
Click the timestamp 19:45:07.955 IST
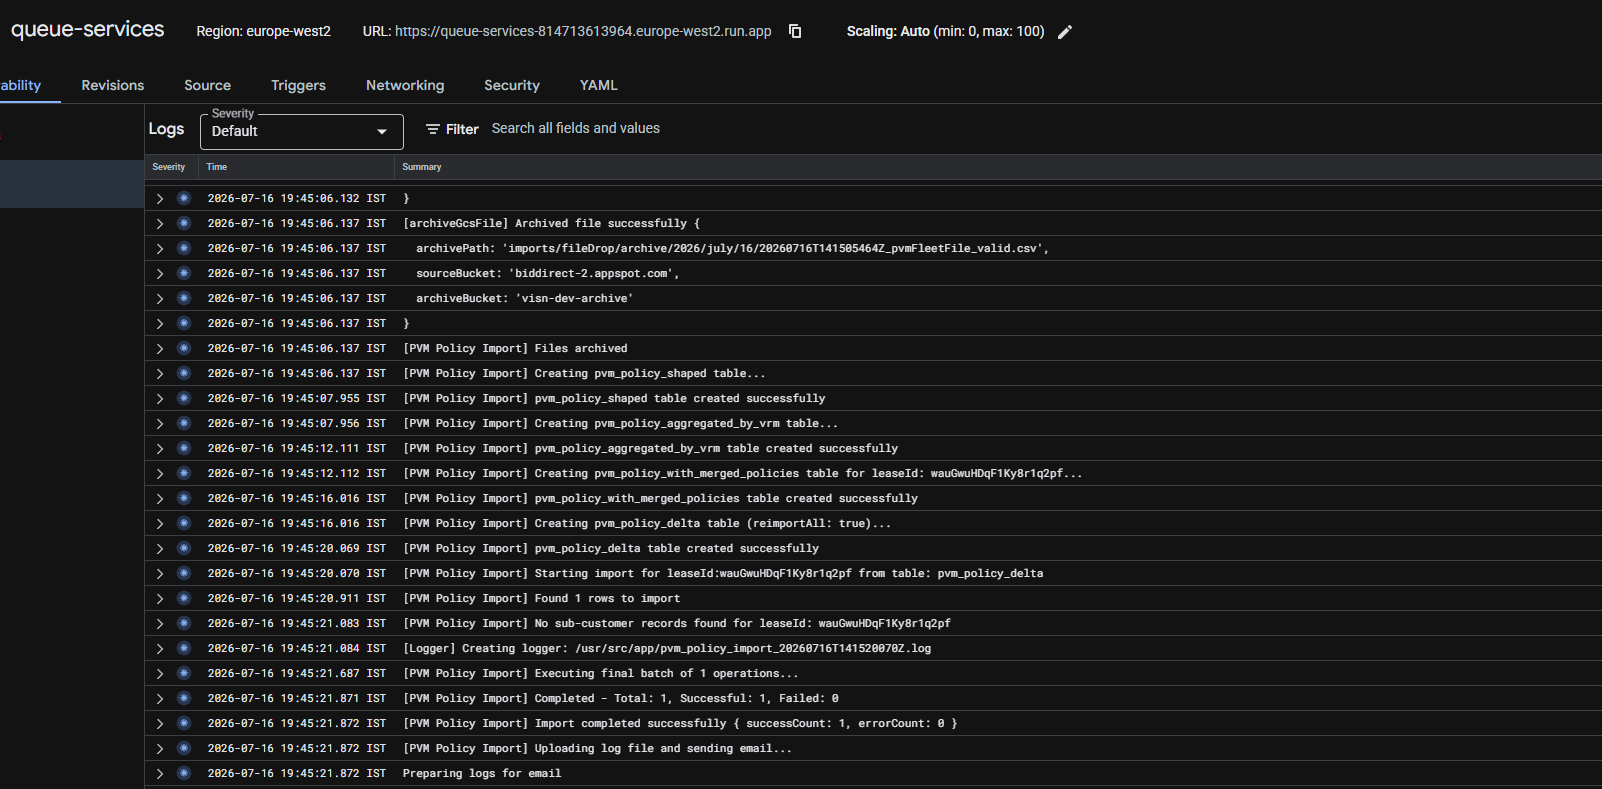pos(296,398)
